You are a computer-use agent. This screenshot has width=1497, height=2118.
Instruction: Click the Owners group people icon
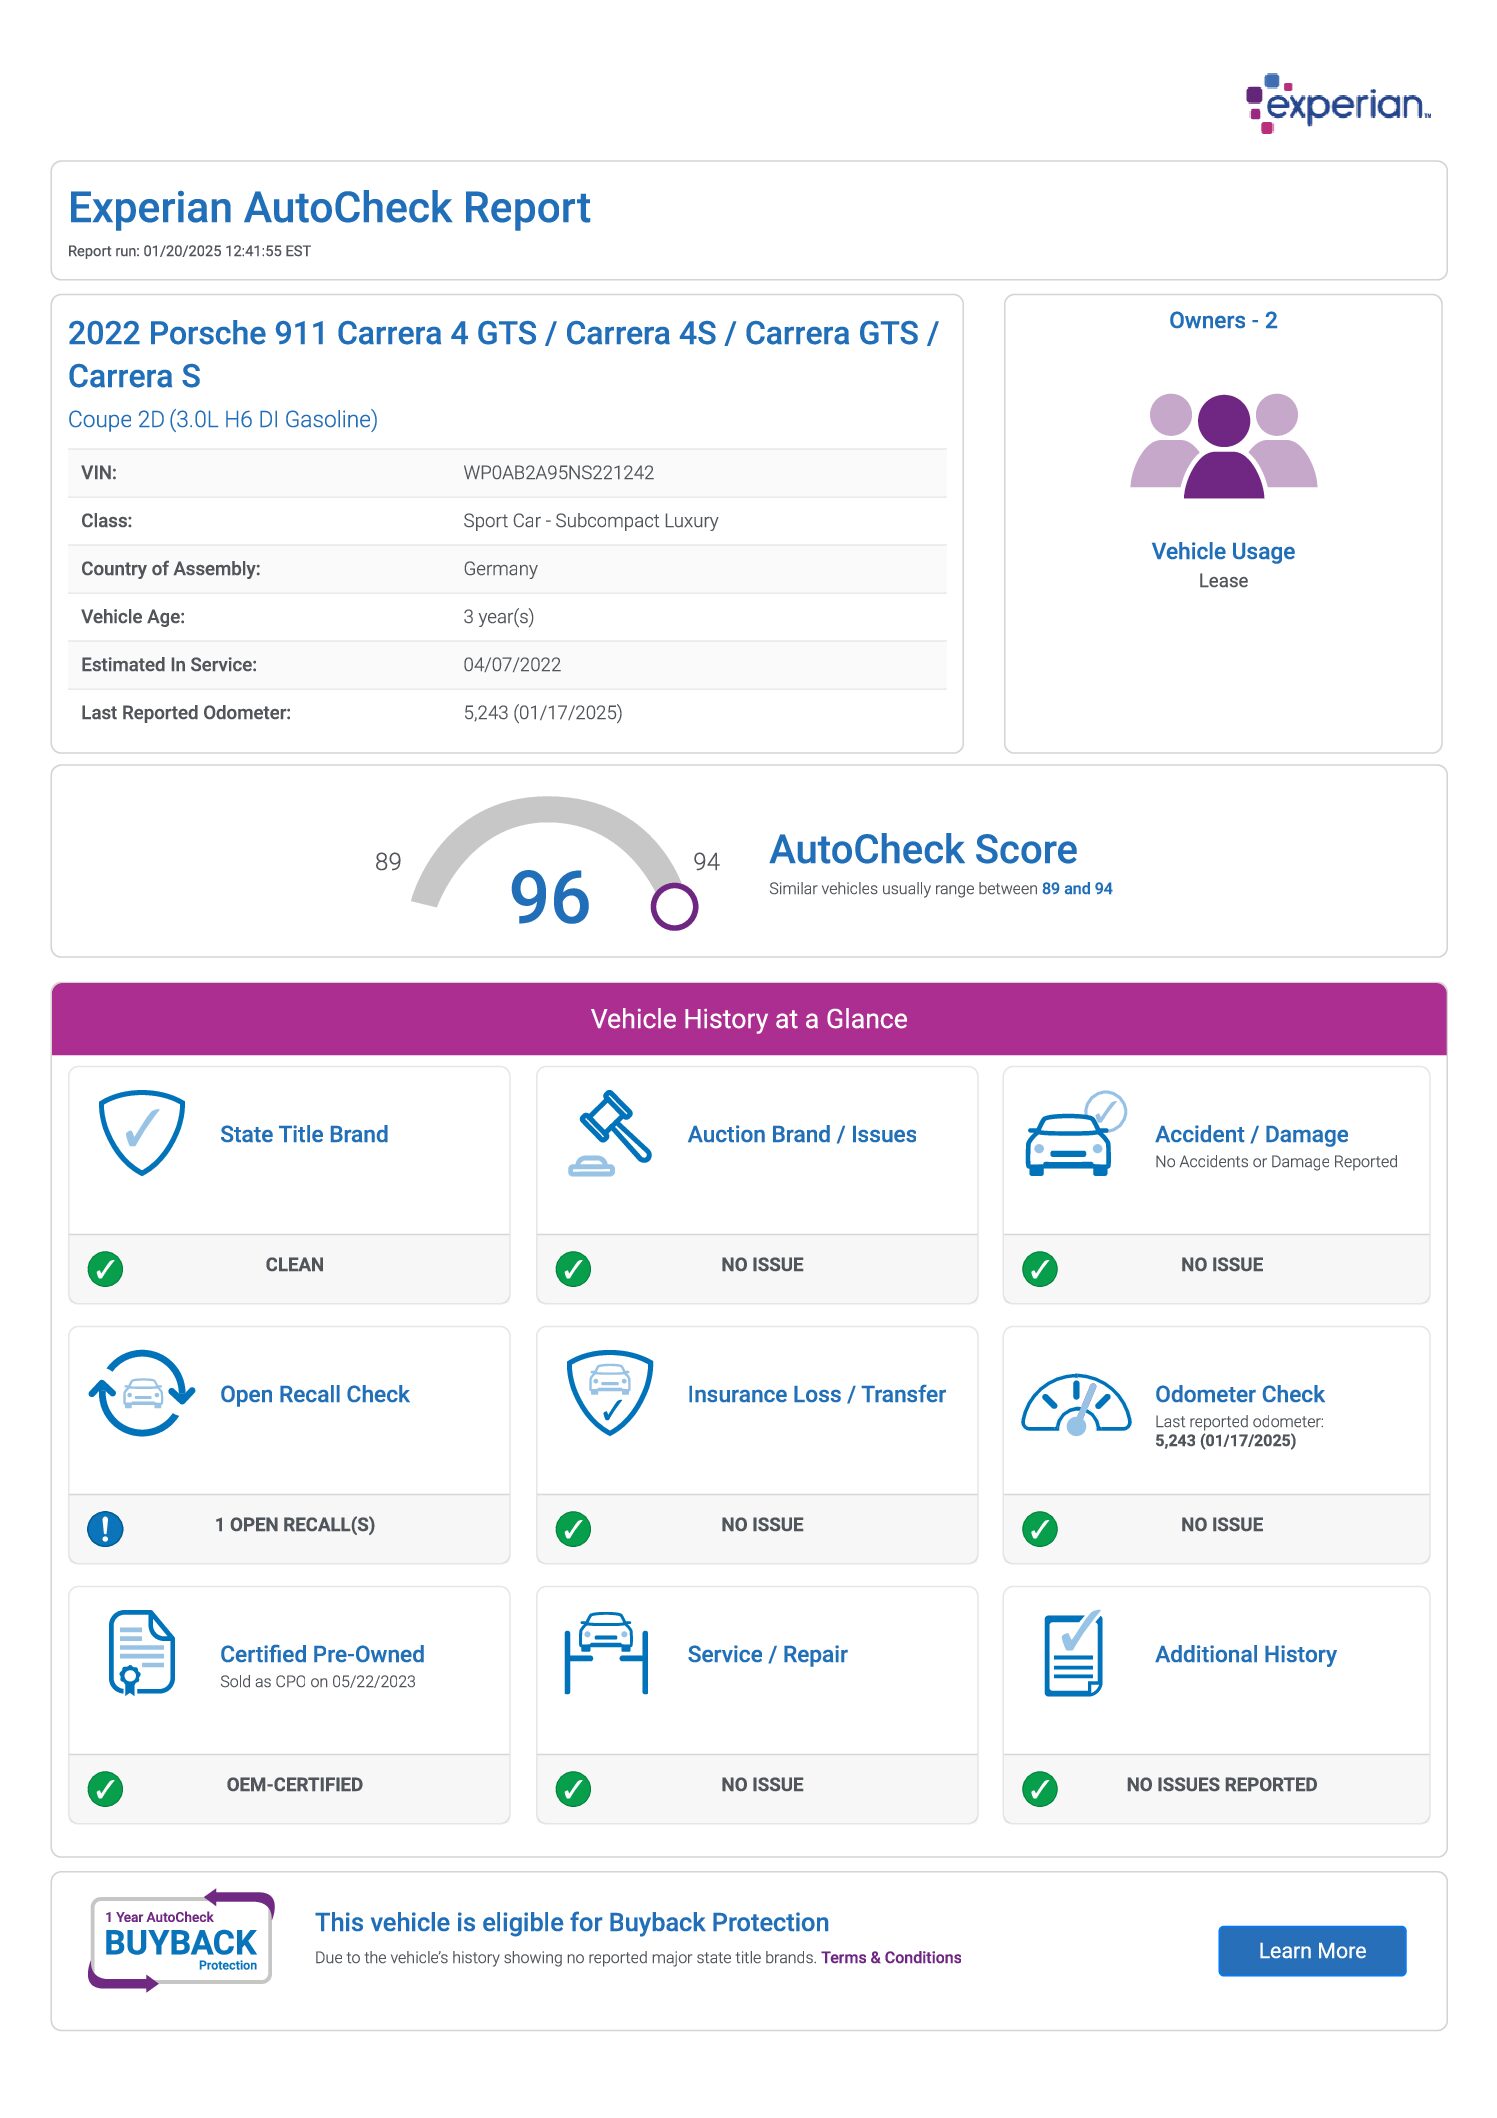tap(1223, 445)
